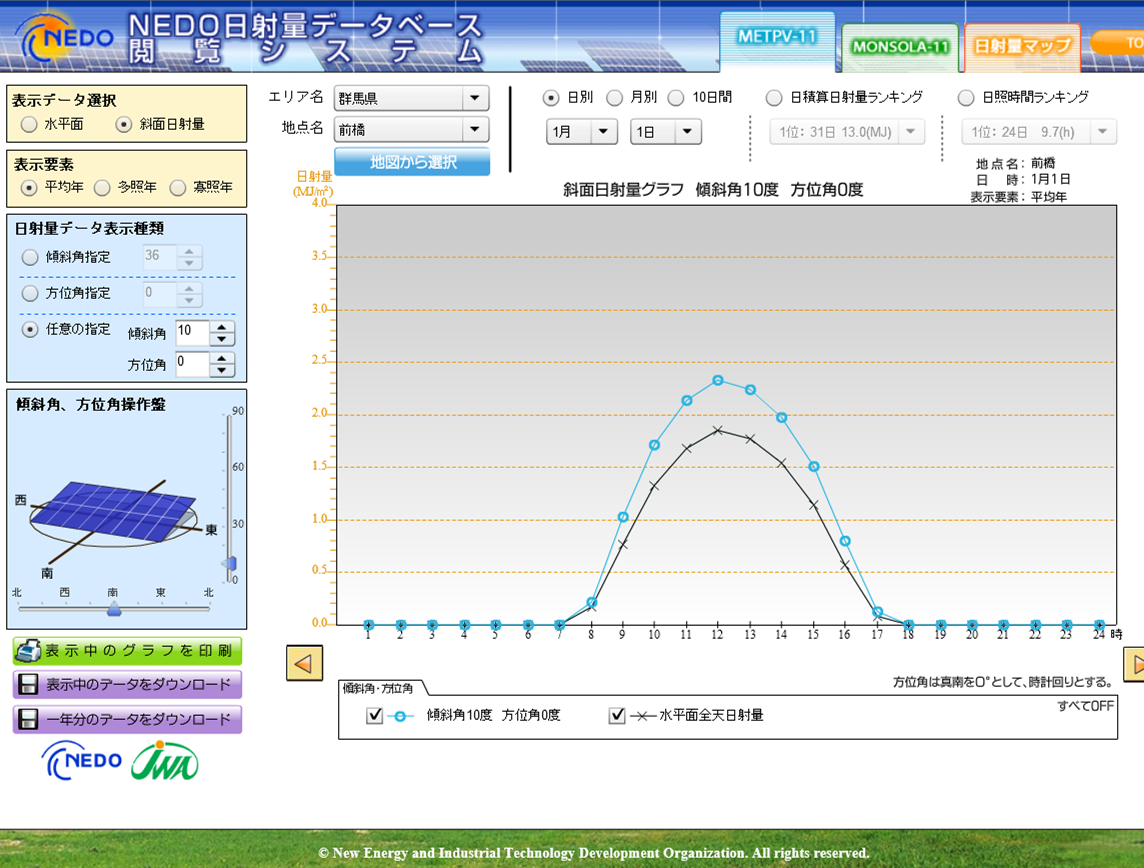Screen dimensions: 1144x868
Task: Select the 月別 monthly radio button
Action: (614, 98)
